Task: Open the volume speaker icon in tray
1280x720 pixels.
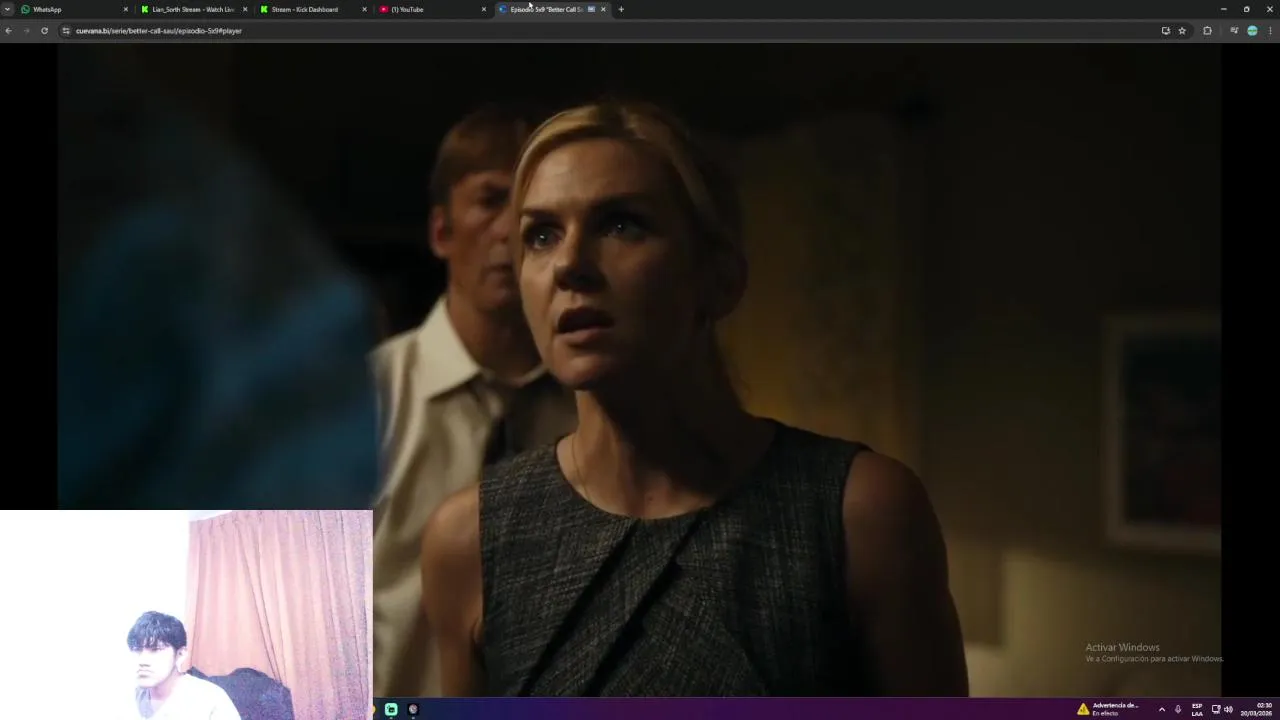Action: [x=1228, y=709]
